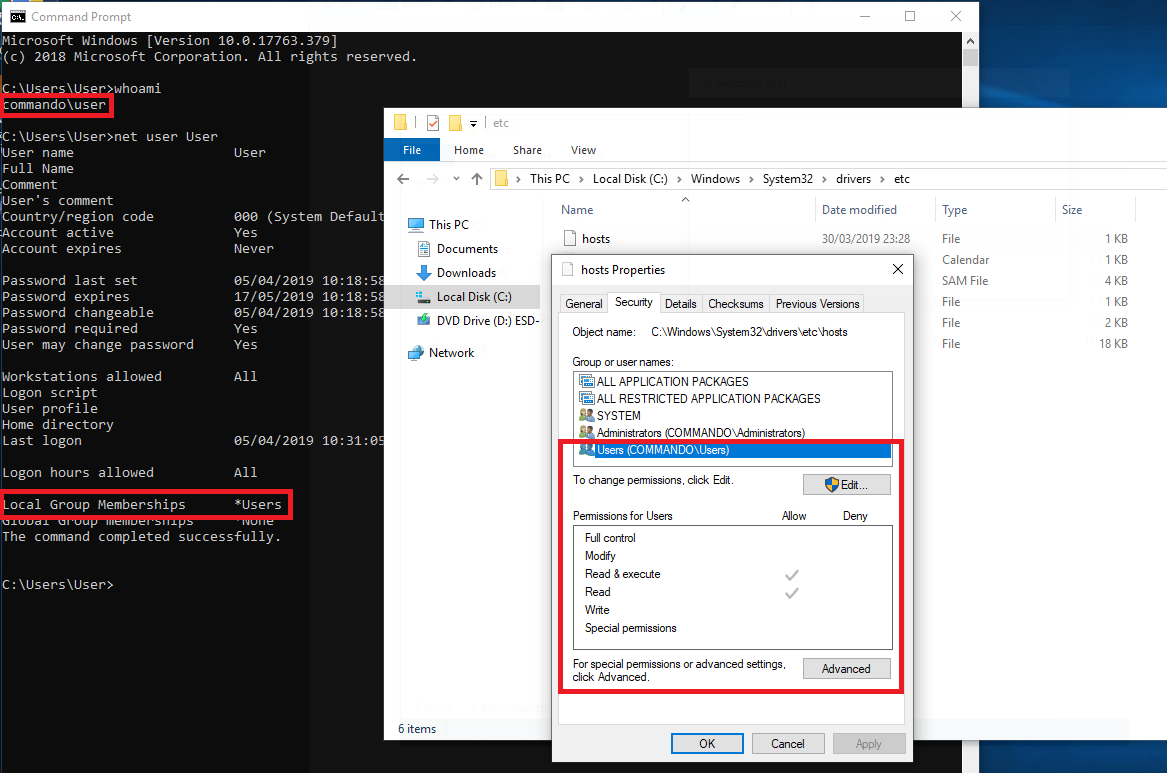Open Downloads in the navigation pane
The image size is (1167, 773).
coord(466,272)
